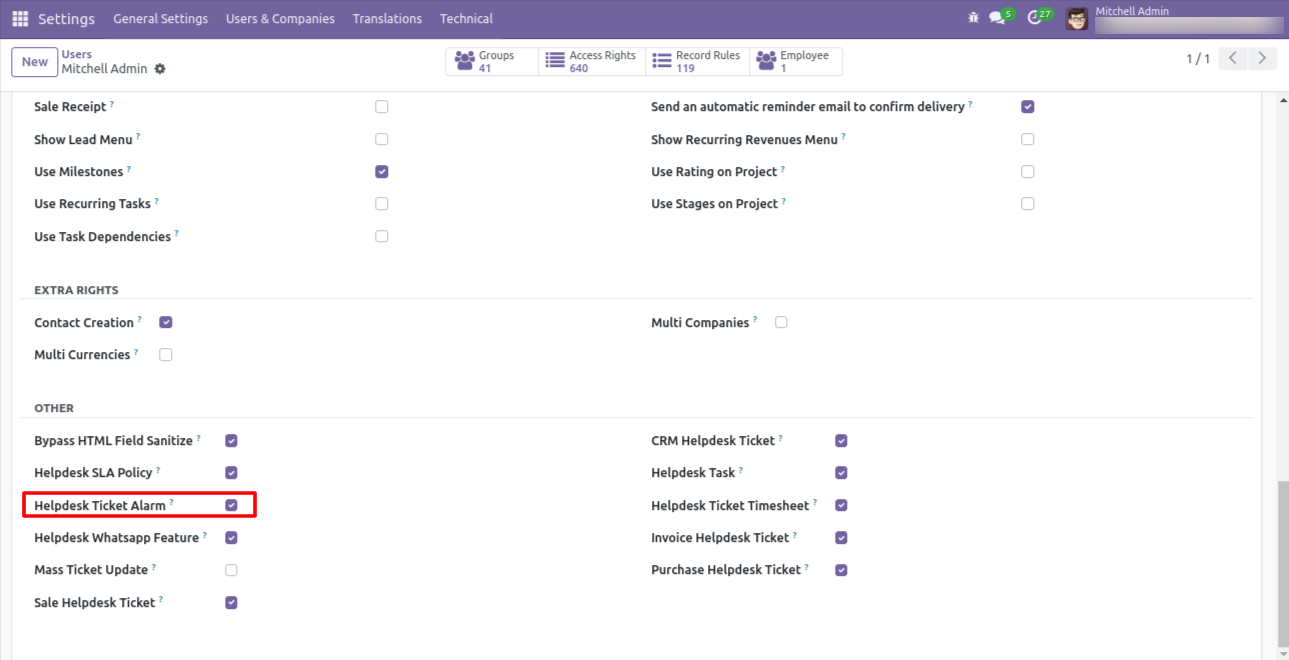Open the gear actions next to Mitchell Admin
The height and width of the screenshot is (660, 1289).
click(160, 69)
